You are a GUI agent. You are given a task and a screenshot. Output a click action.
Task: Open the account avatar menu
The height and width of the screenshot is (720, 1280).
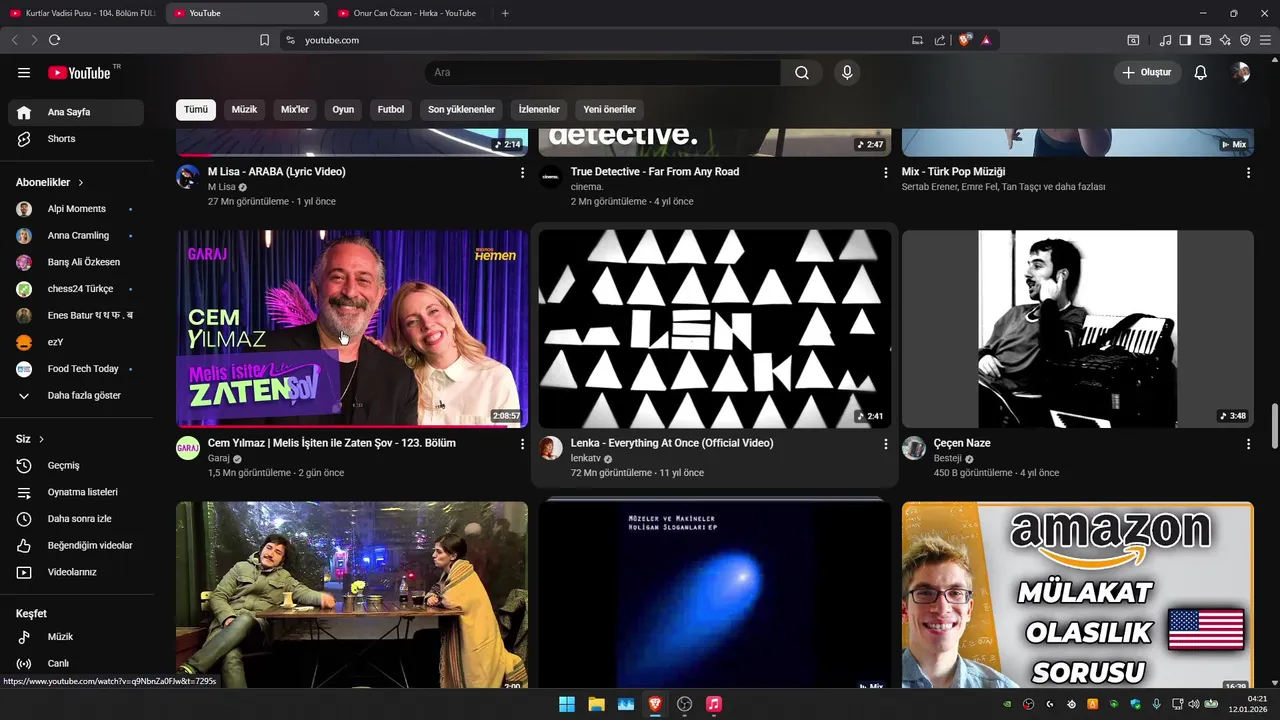[1241, 73]
